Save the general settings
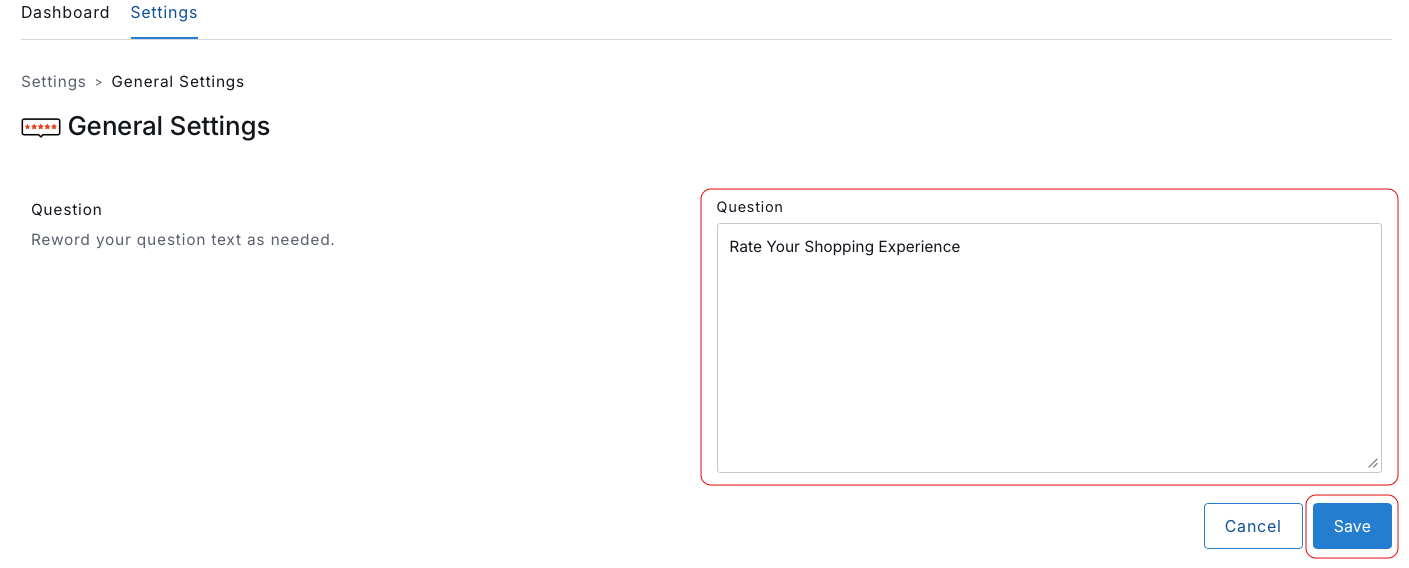 click(x=1352, y=526)
